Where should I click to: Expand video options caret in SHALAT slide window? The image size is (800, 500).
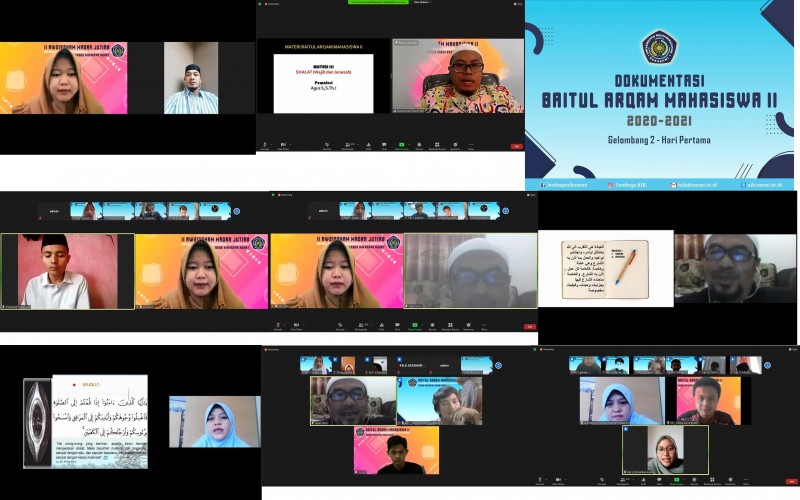[x=291, y=144]
